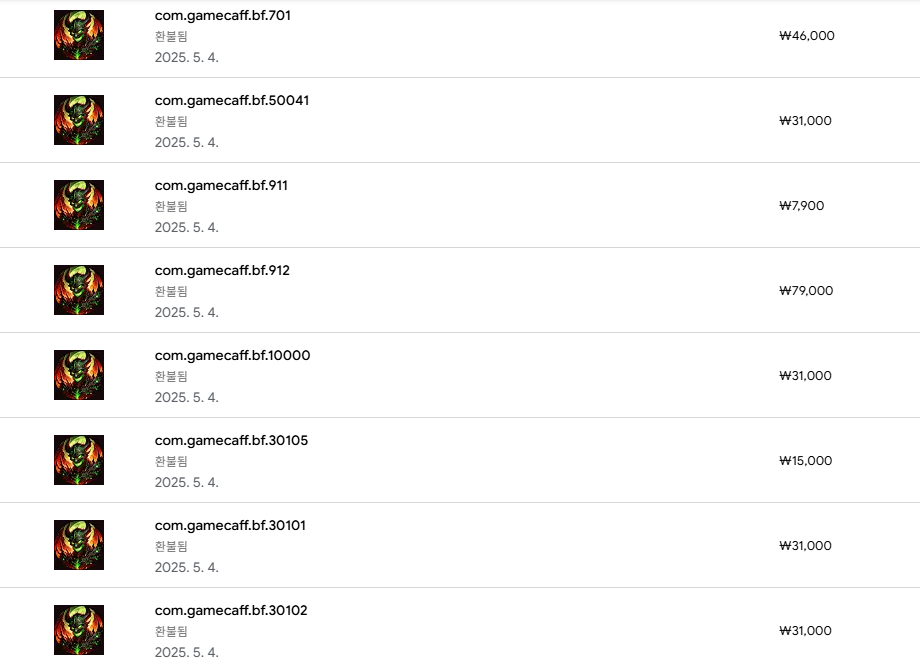The width and height of the screenshot is (920, 669).
Task: Click game icon beside com.gamecaff.bf.50041
Action: (79, 120)
